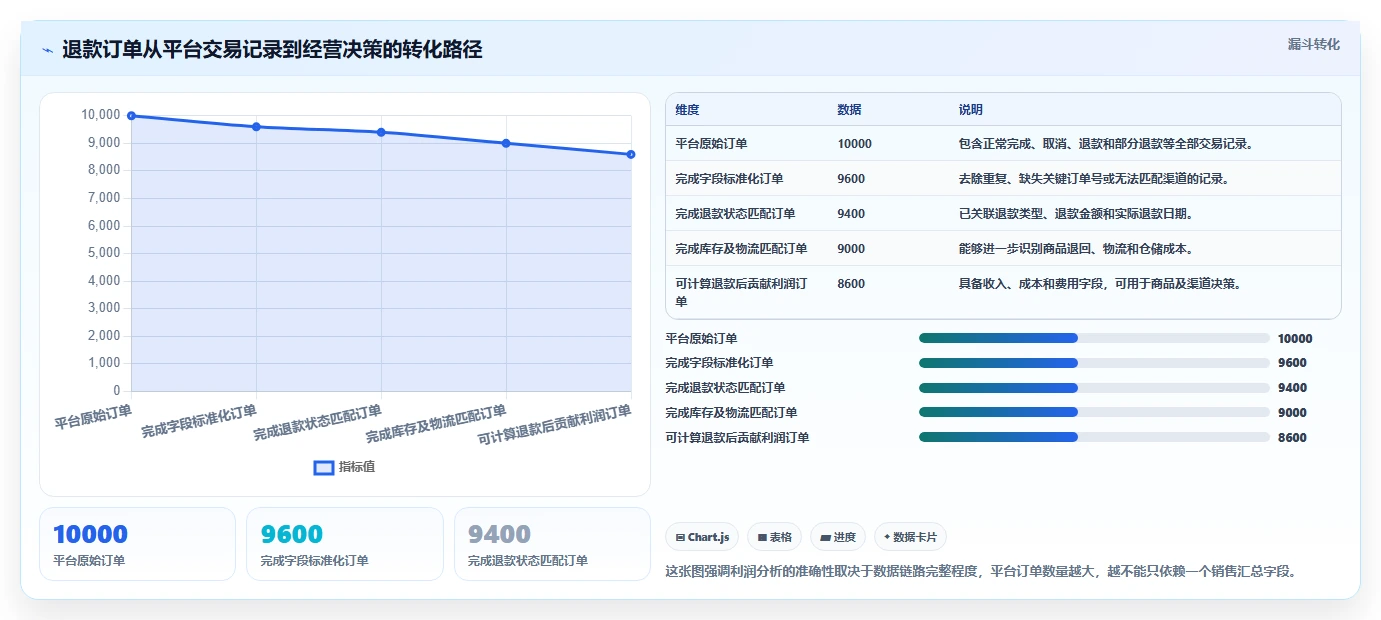The width and height of the screenshot is (1381, 620).
Task: Click 9000 in the table's 数据 column
Action: [851, 249]
